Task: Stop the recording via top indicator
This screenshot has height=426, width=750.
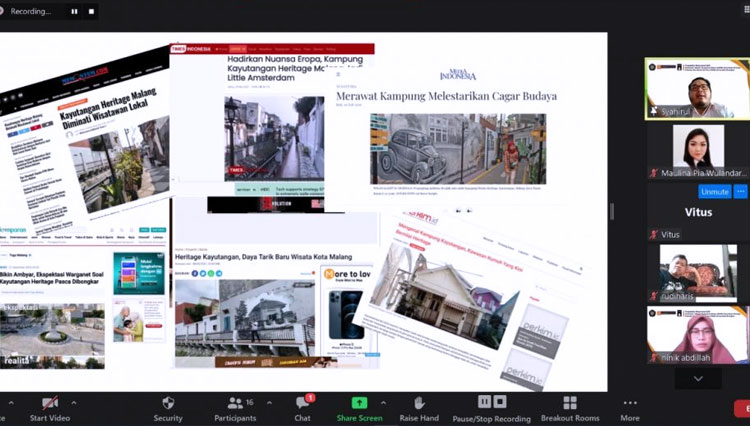Action: (91, 11)
